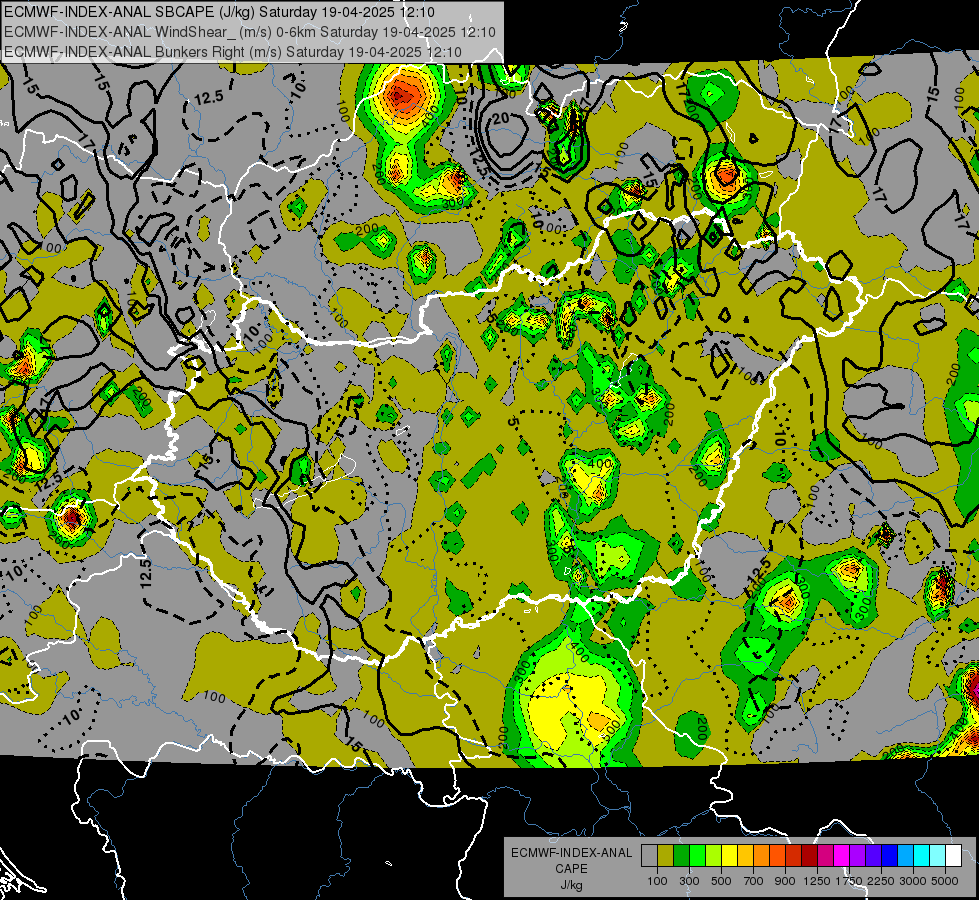This screenshot has width=979, height=900.
Task: Select the purple swatch at 1750
Action: (857, 855)
